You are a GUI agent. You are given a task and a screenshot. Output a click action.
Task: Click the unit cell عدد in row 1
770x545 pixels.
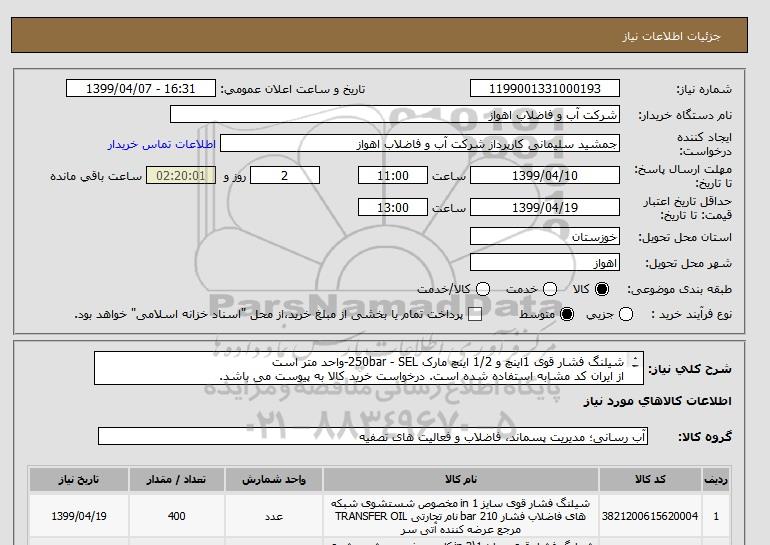point(274,516)
